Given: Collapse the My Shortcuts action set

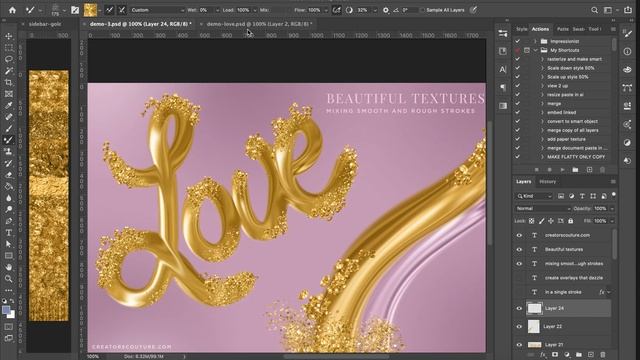Looking at the screenshot, I should coord(536,50).
